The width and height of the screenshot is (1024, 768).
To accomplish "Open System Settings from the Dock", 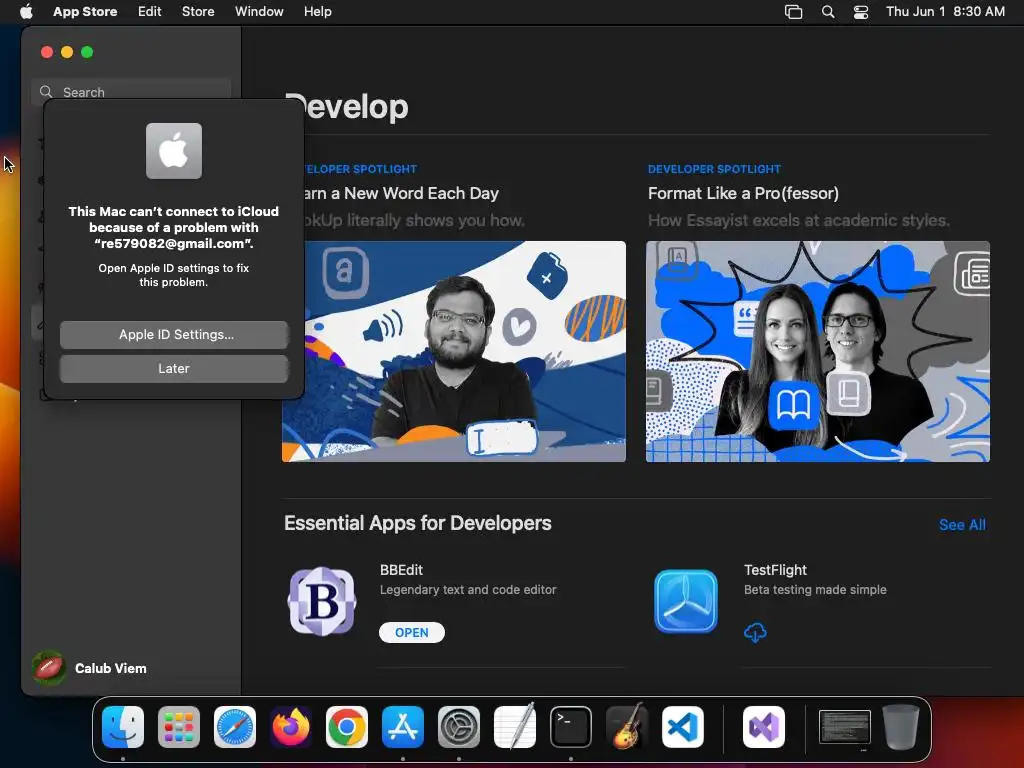I will point(458,727).
